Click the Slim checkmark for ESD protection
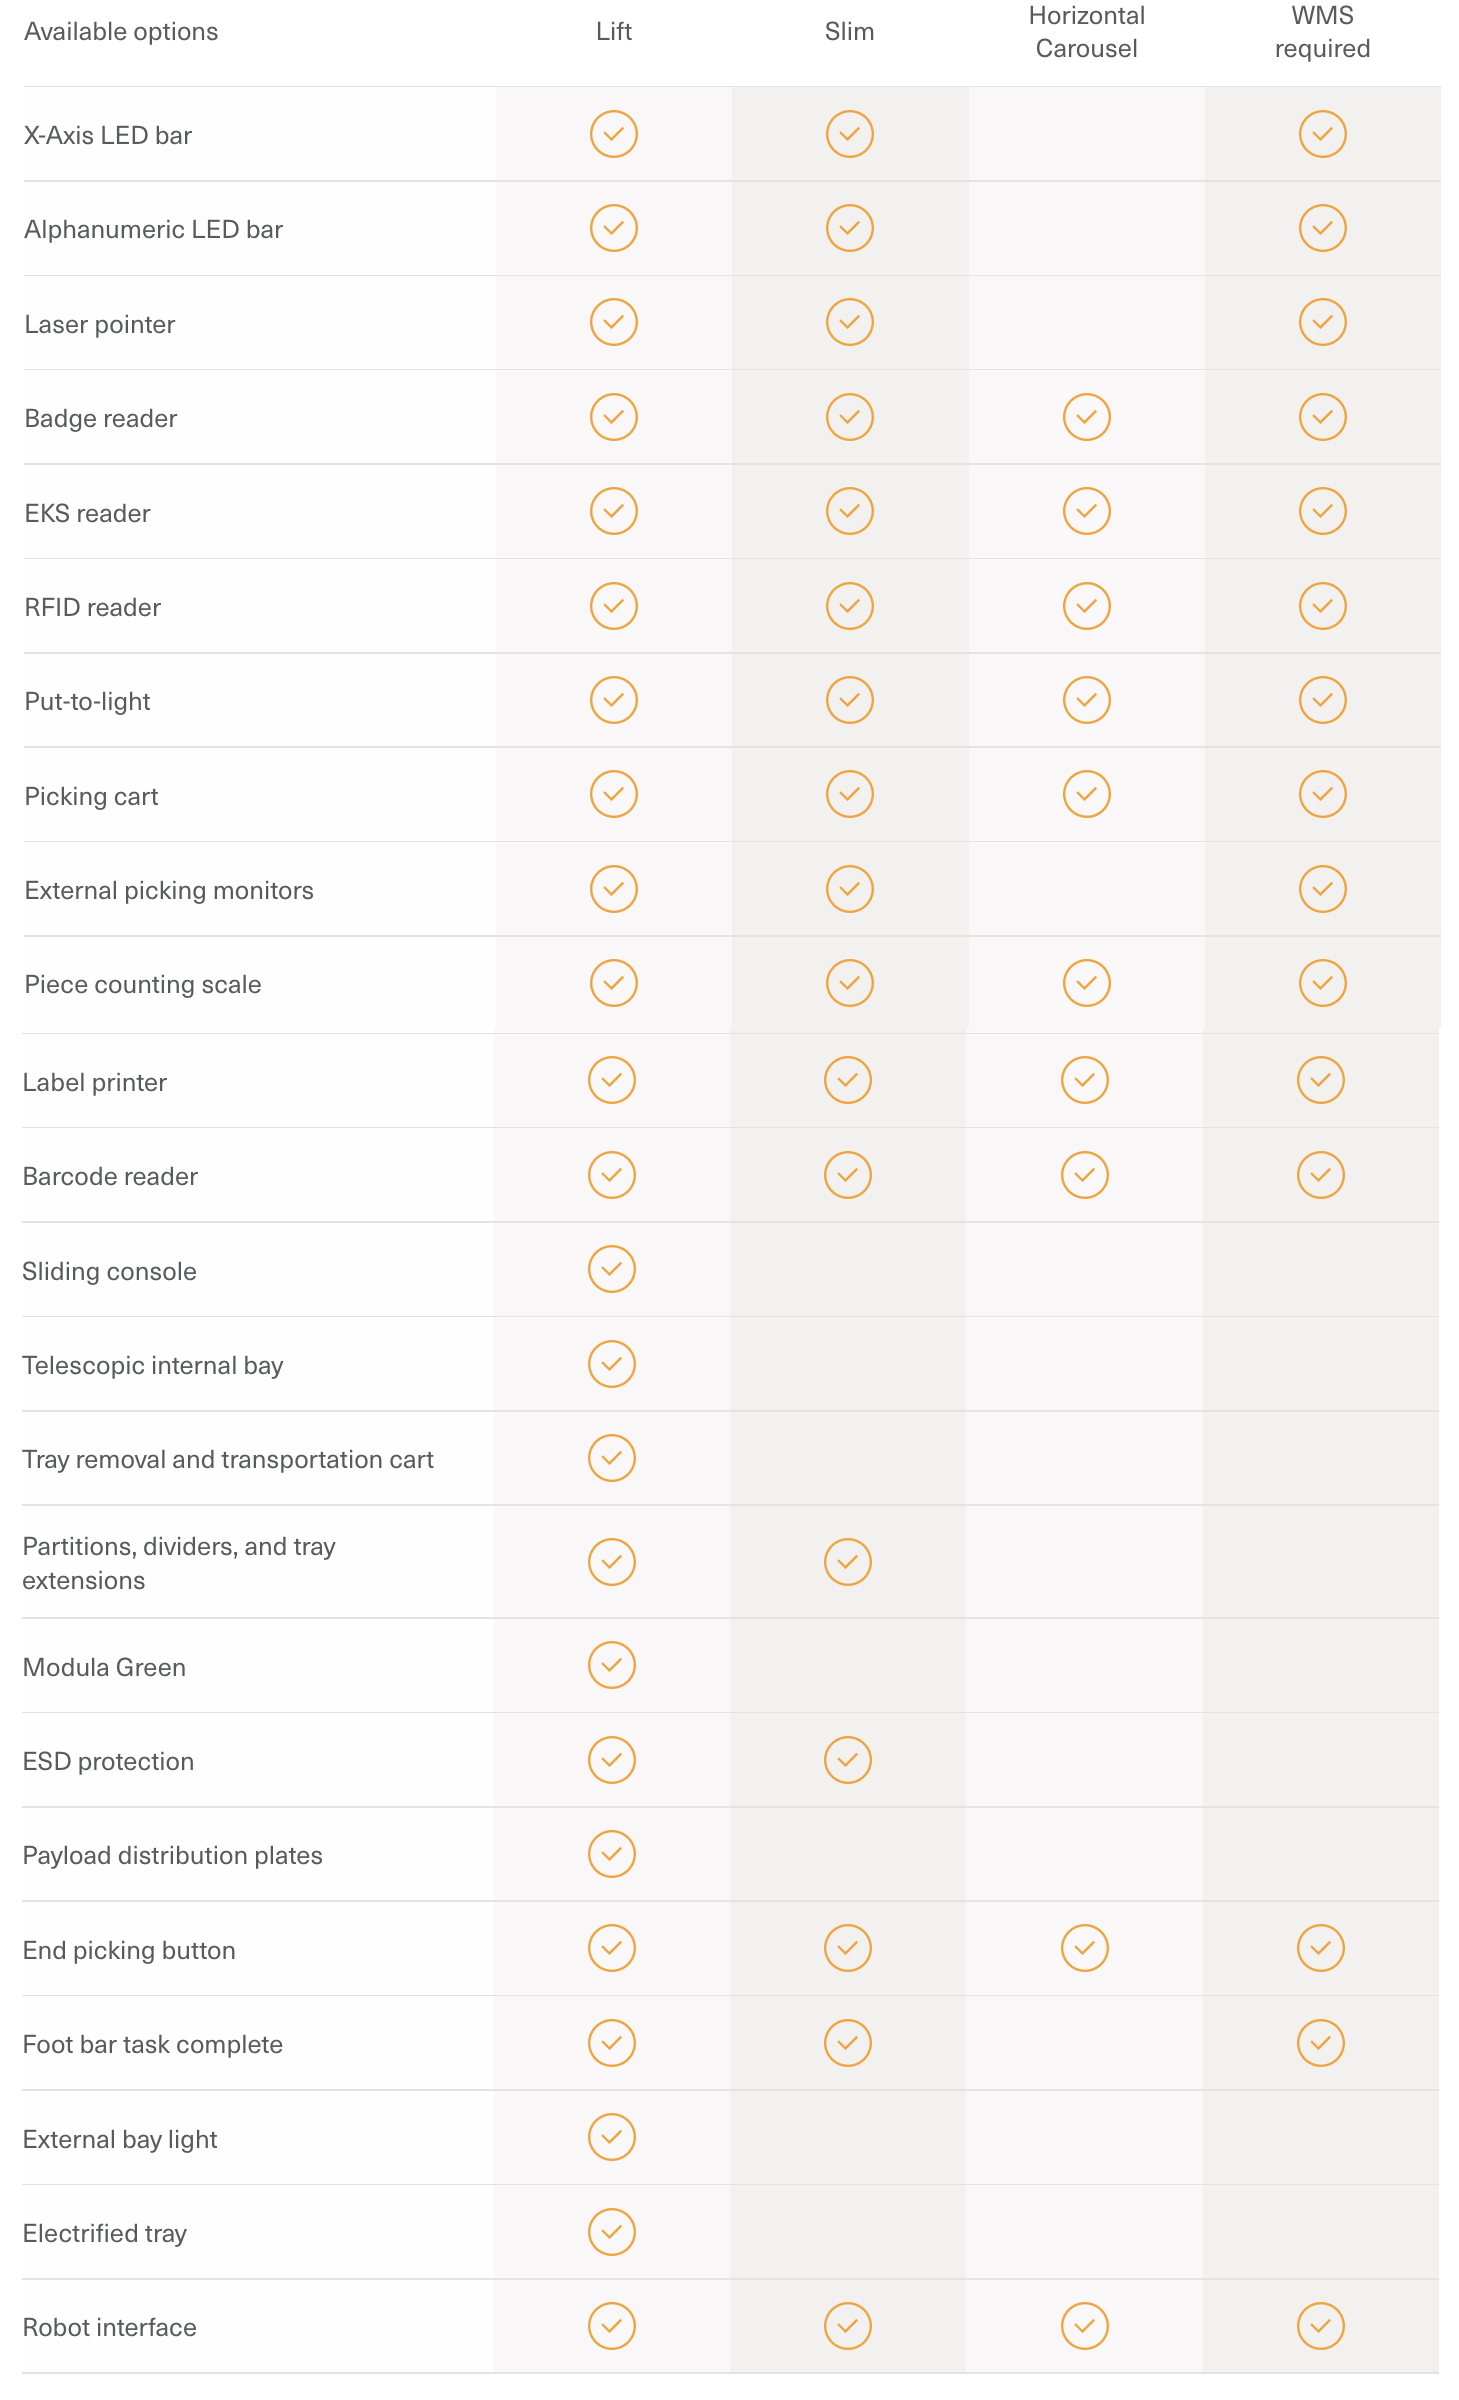The image size is (1459, 2400). [847, 1760]
